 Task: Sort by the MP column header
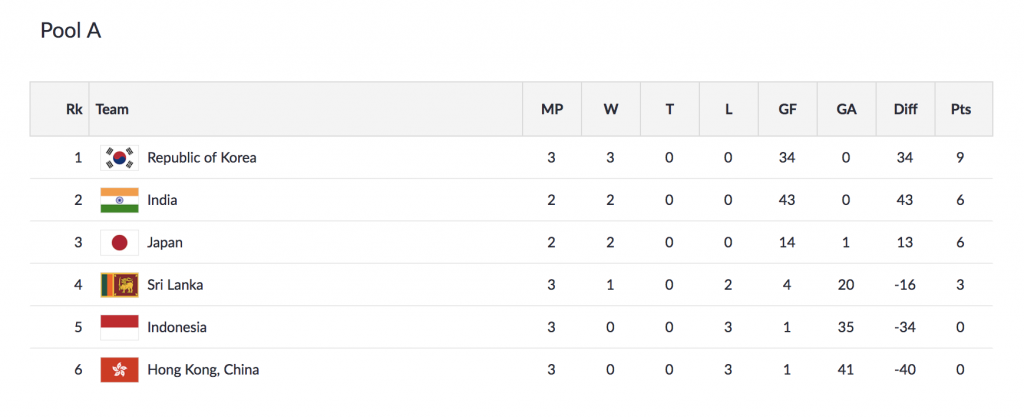pyautogui.click(x=551, y=109)
